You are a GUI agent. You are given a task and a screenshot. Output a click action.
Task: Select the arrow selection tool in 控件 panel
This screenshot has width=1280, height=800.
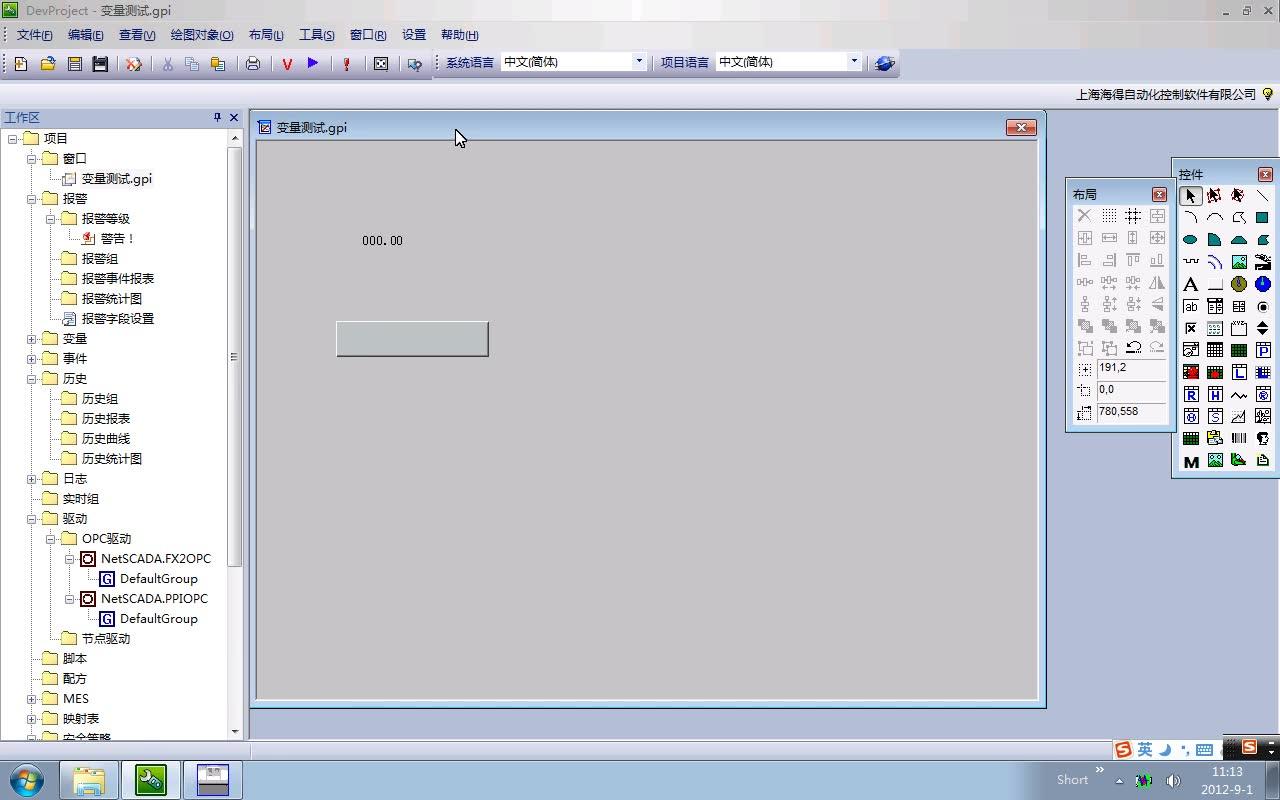coord(1191,196)
